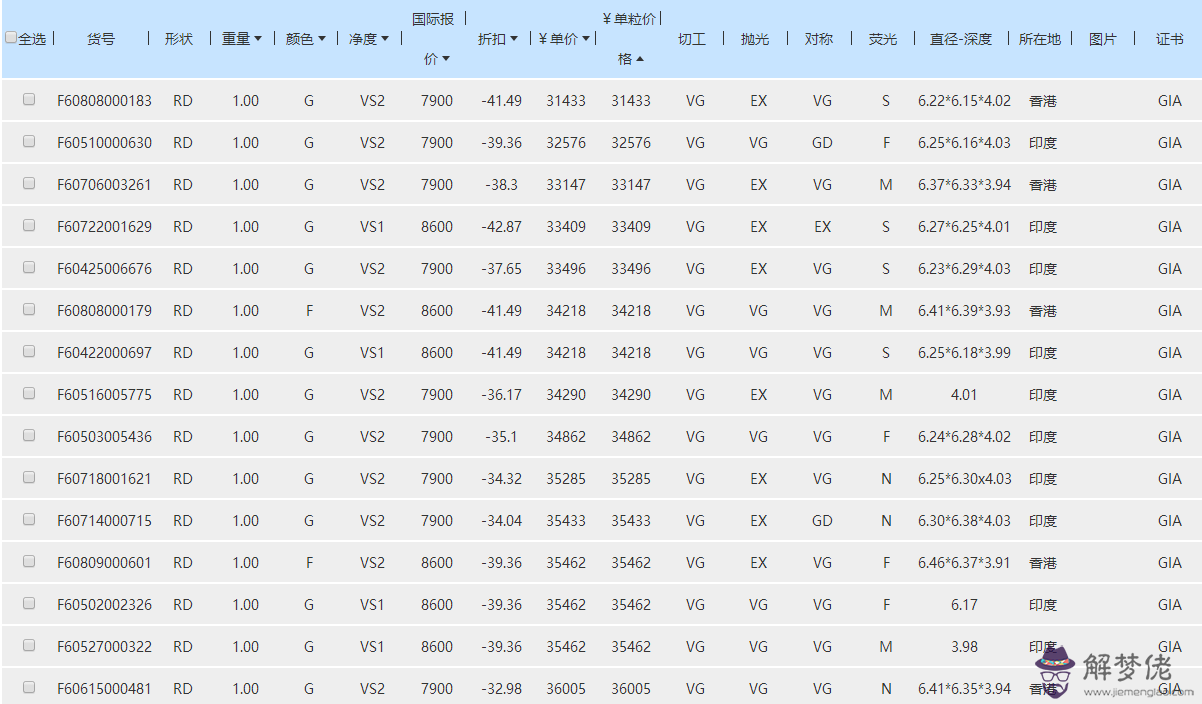Image resolution: width=1202 pixels, height=704 pixels.
Task: Tick the checkbox beside F60425006676
Action: [29, 267]
